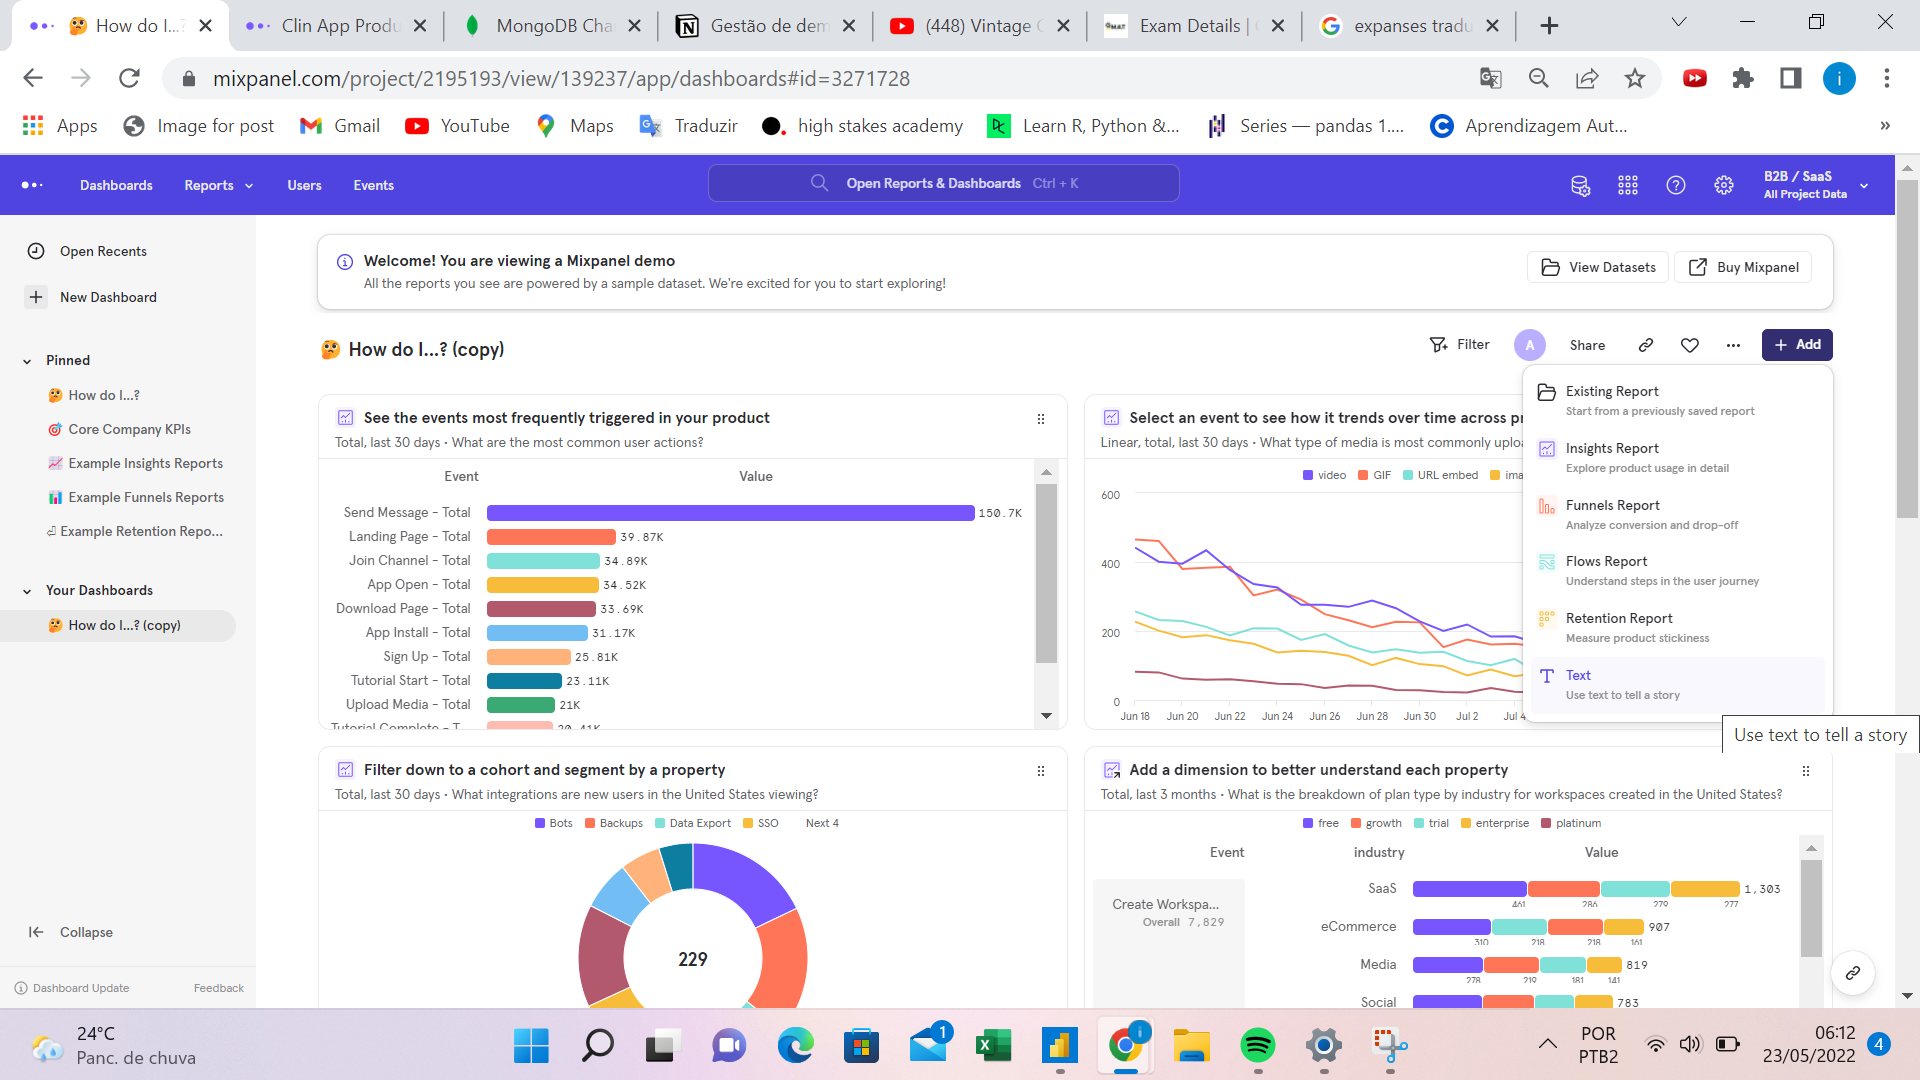This screenshot has height=1080, width=1920.
Task: Open kebab menu on cohort segment card
Action: click(1041, 771)
